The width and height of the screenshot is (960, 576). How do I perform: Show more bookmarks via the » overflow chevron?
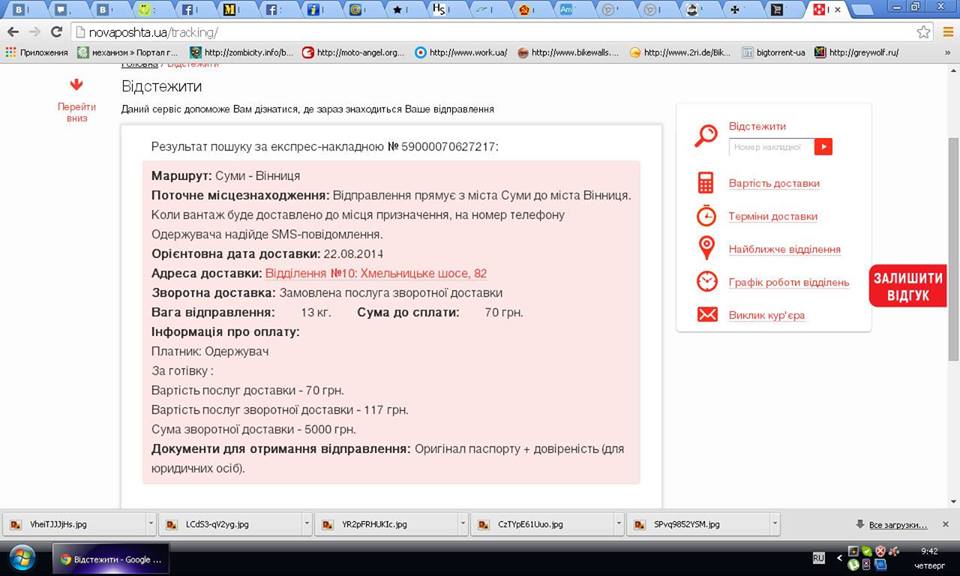tap(947, 53)
